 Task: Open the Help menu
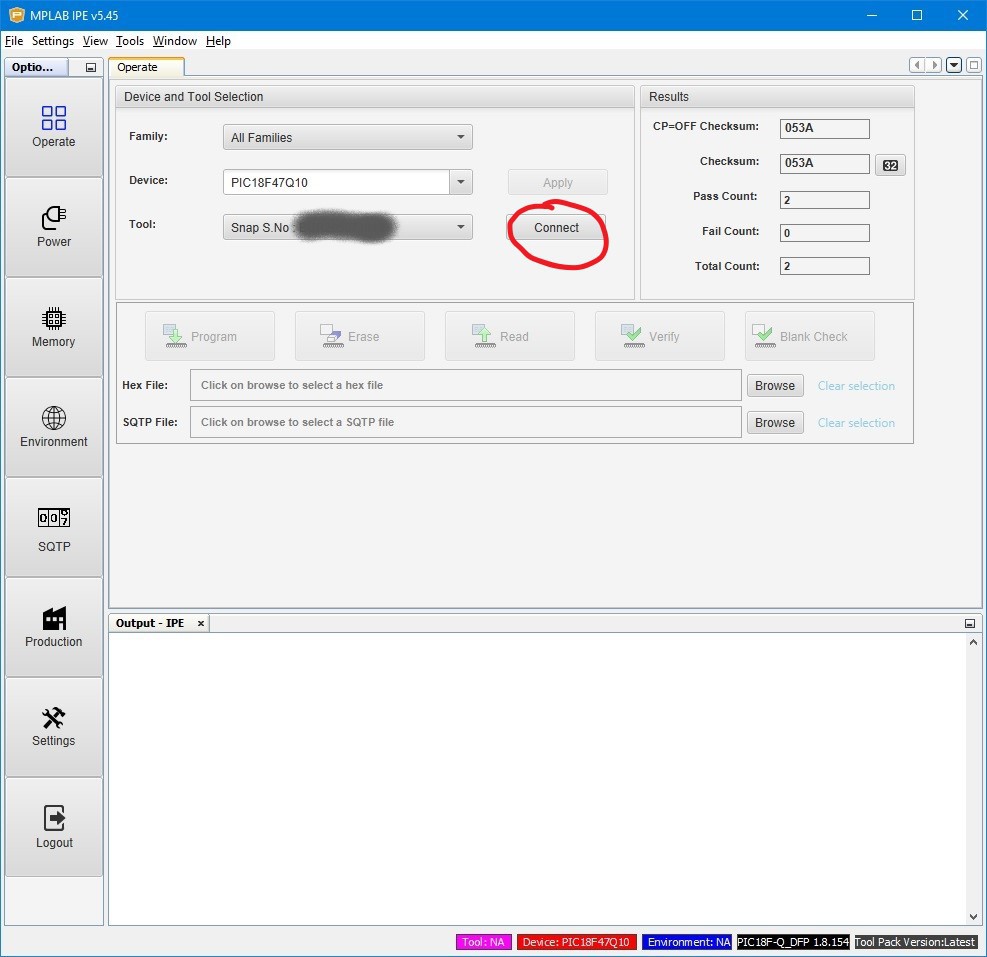(218, 41)
